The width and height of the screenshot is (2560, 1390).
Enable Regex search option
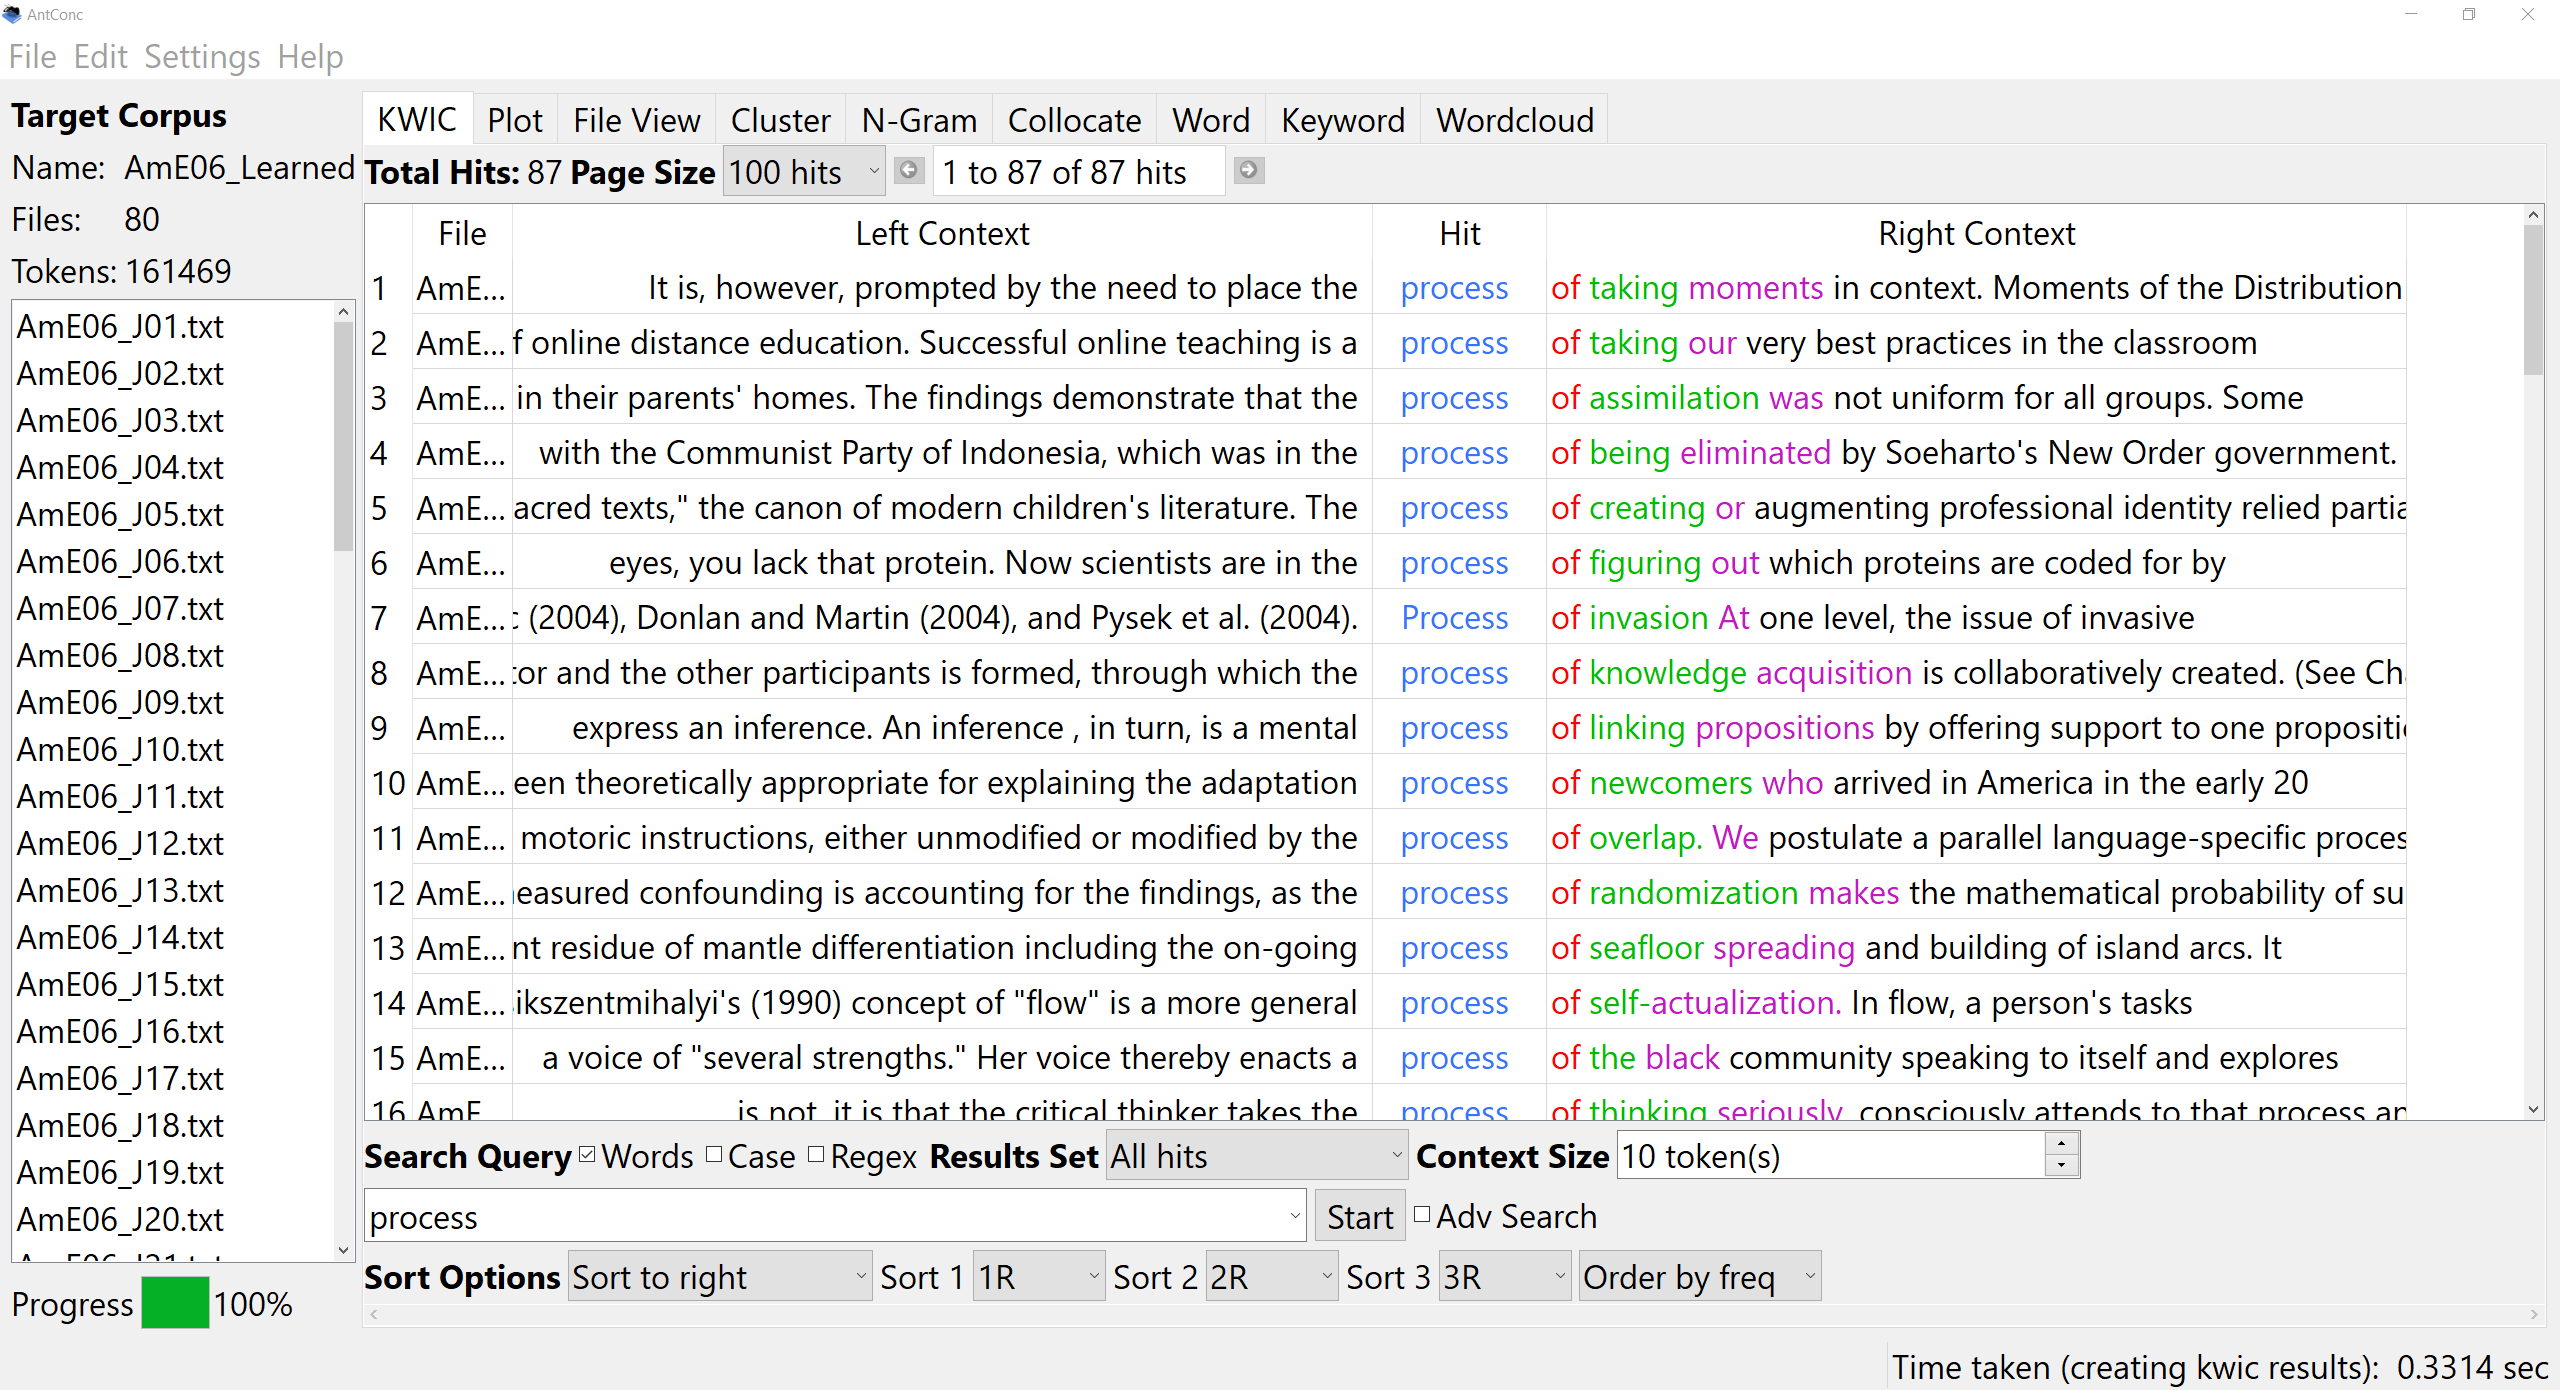coord(816,1155)
